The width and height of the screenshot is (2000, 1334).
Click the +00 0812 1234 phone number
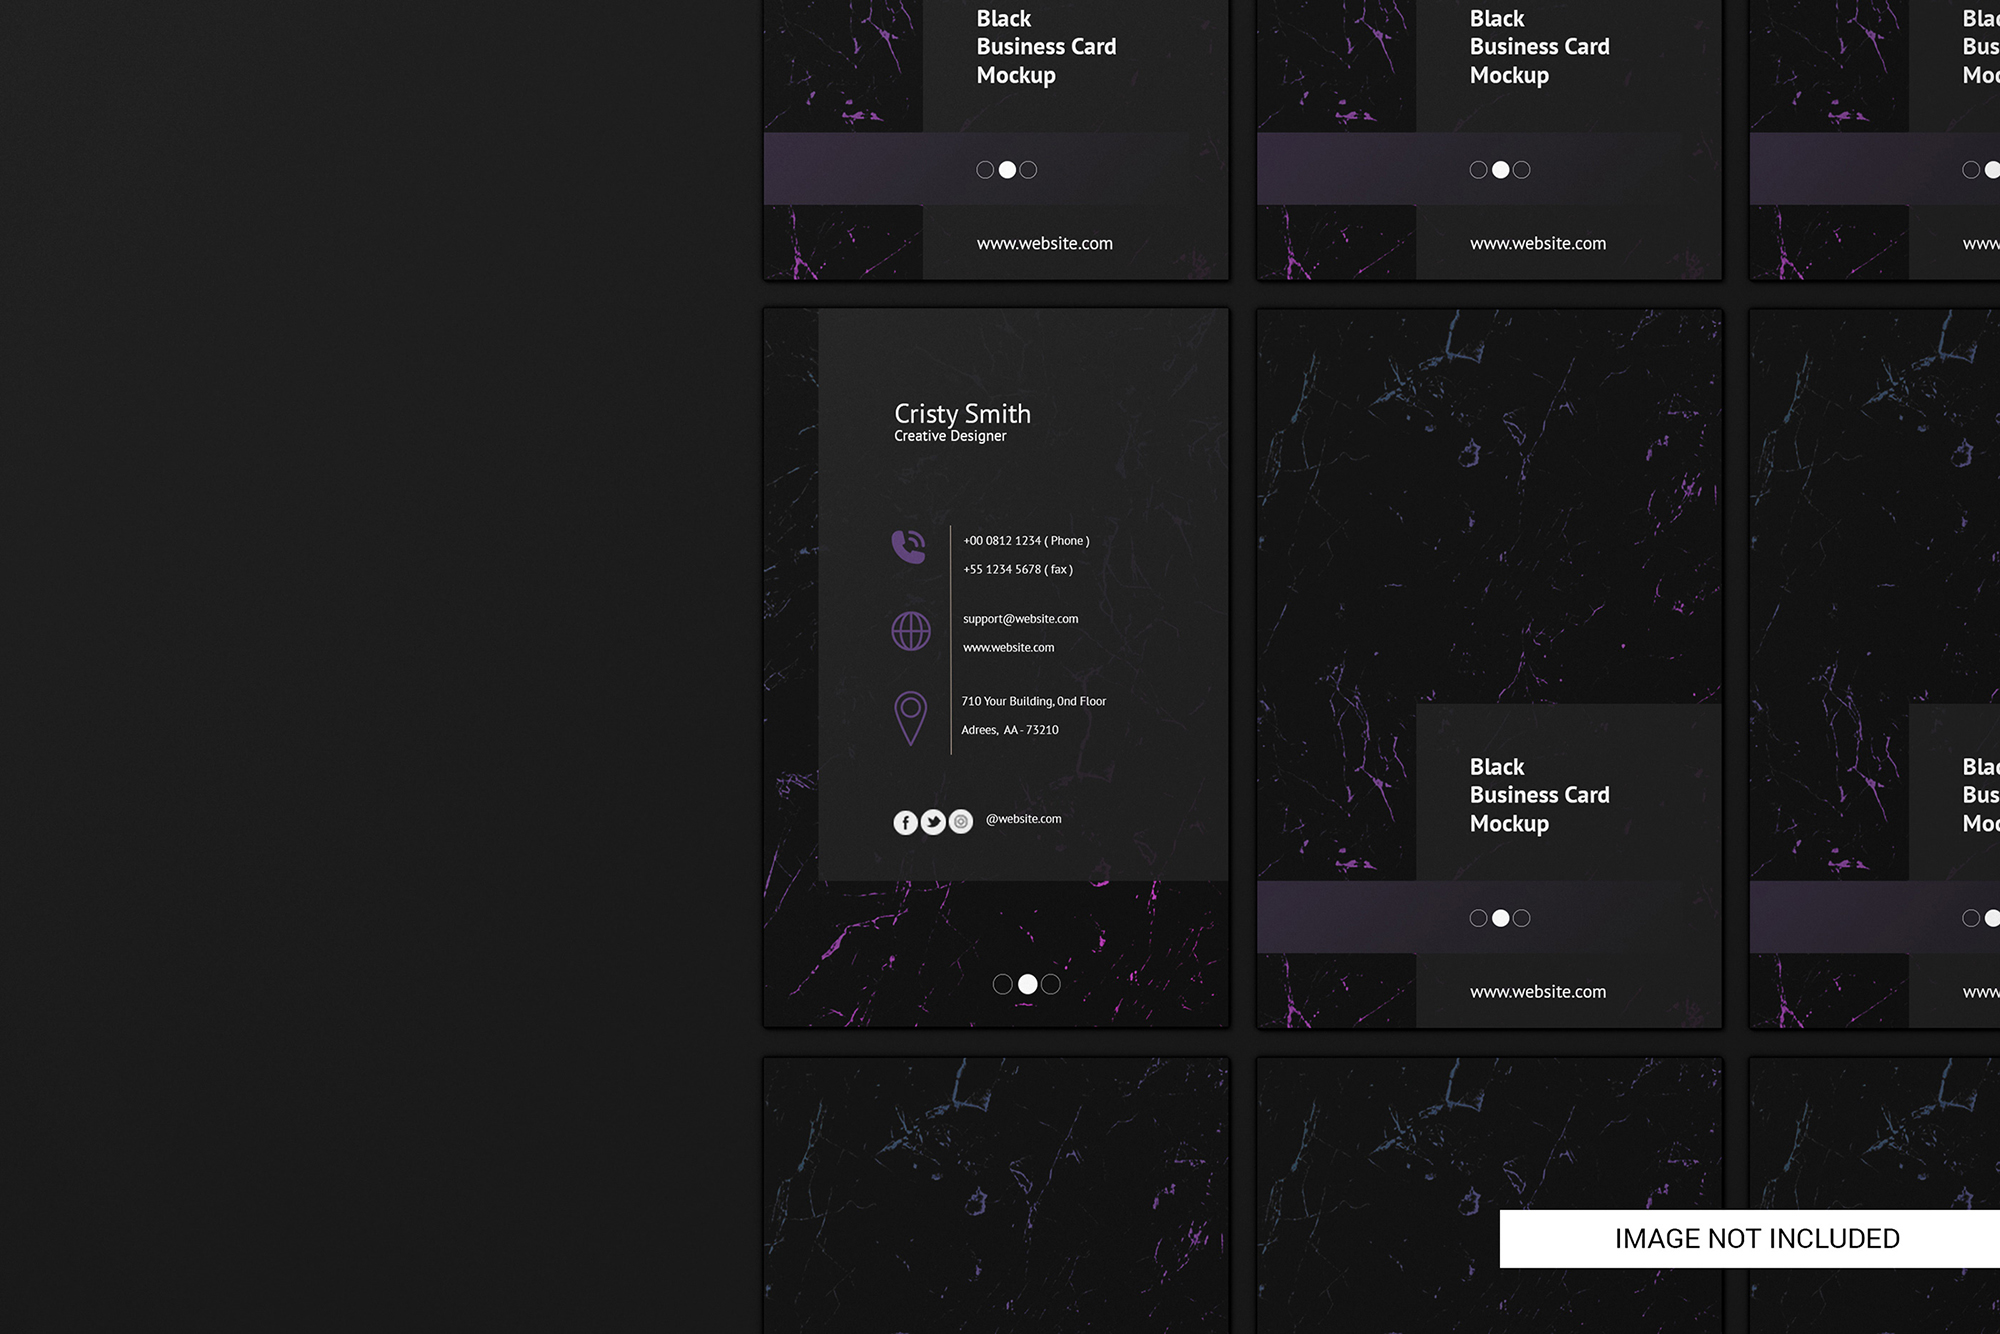pyautogui.click(x=1025, y=539)
